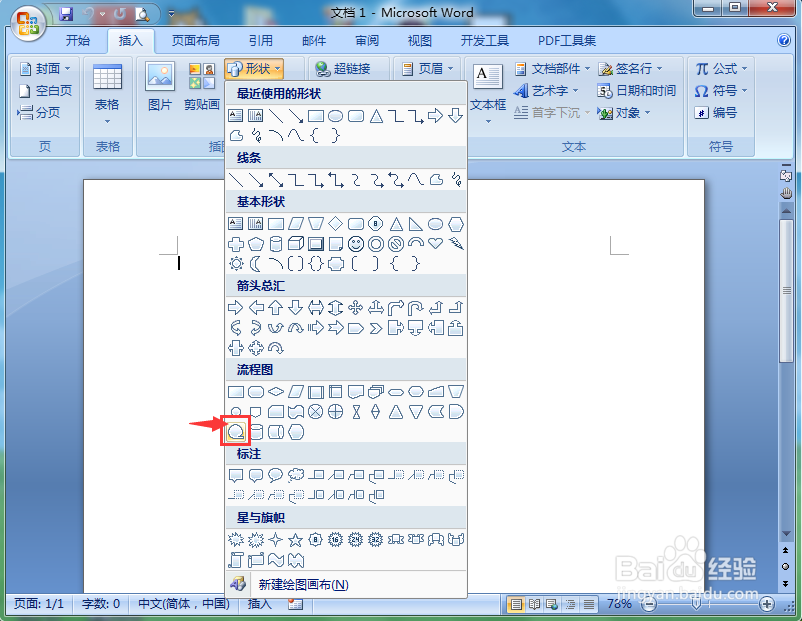Select the flowchart summing junction shape
The width and height of the screenshot is (802, 621).
coord(316,412)
